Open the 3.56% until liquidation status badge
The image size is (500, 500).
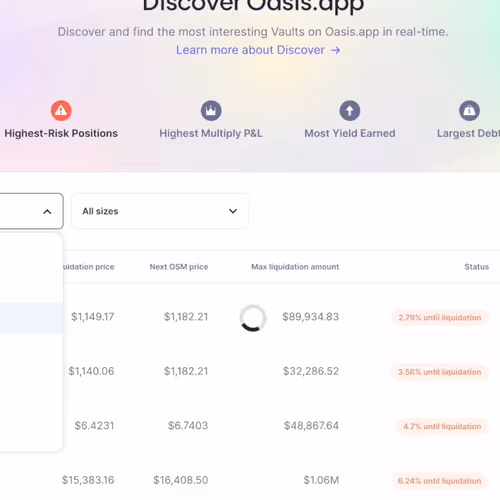pos(439,372)
